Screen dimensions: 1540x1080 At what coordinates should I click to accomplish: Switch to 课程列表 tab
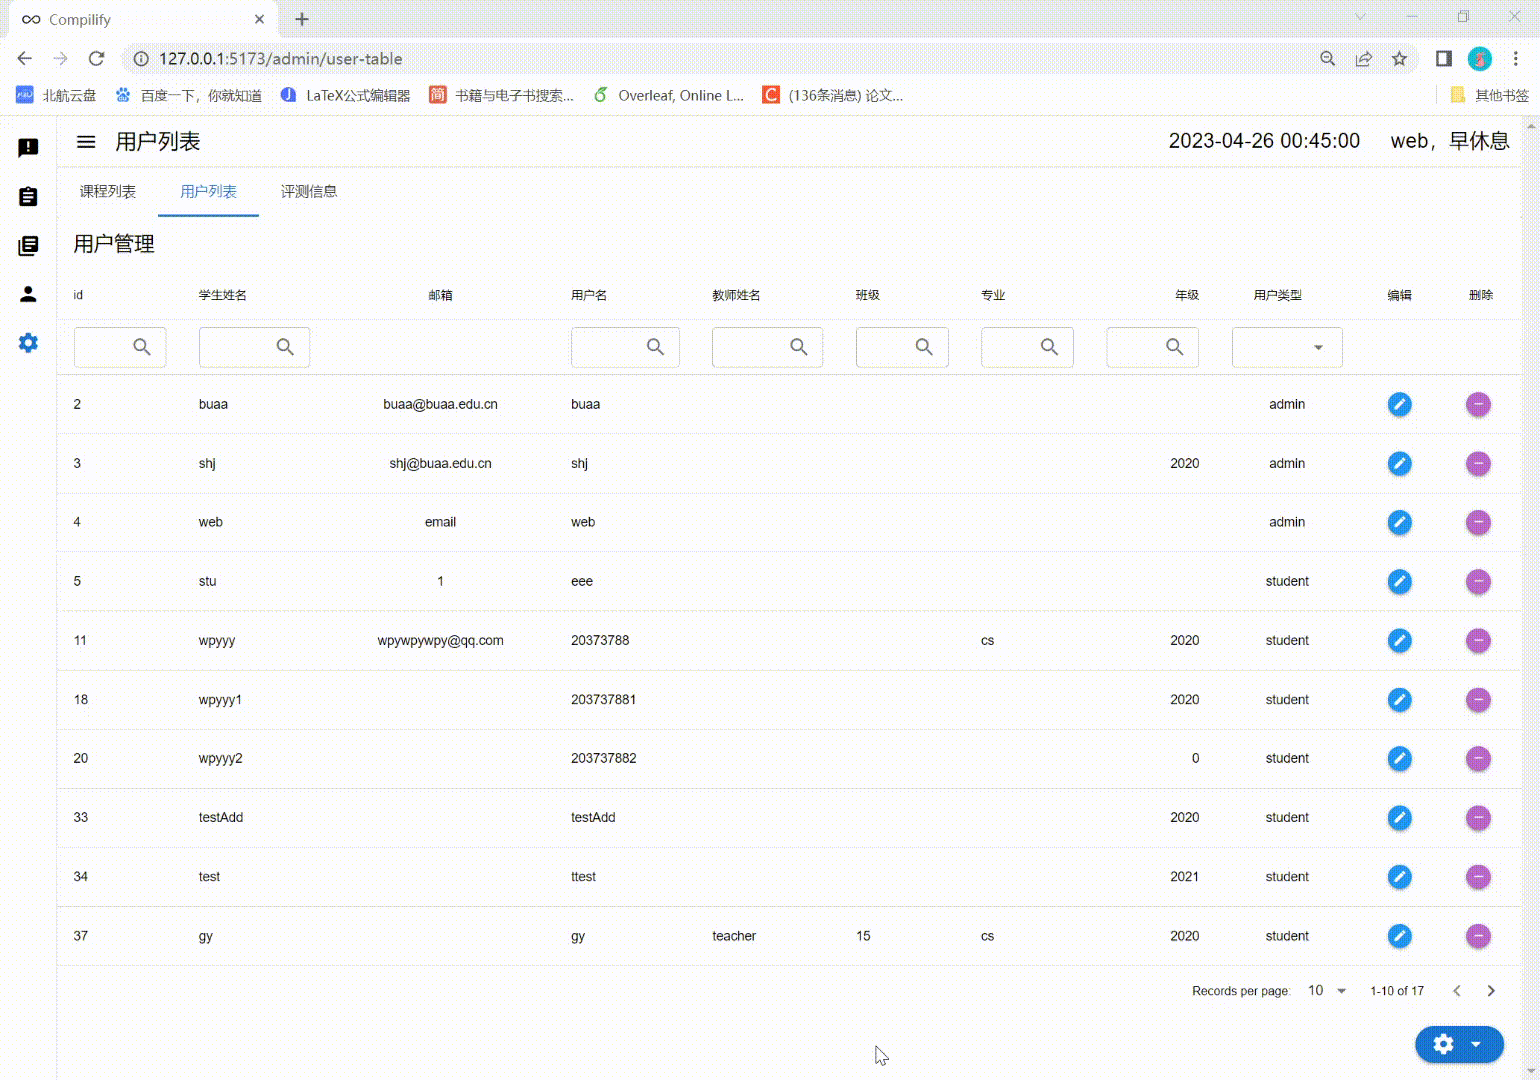coord(108,191)
